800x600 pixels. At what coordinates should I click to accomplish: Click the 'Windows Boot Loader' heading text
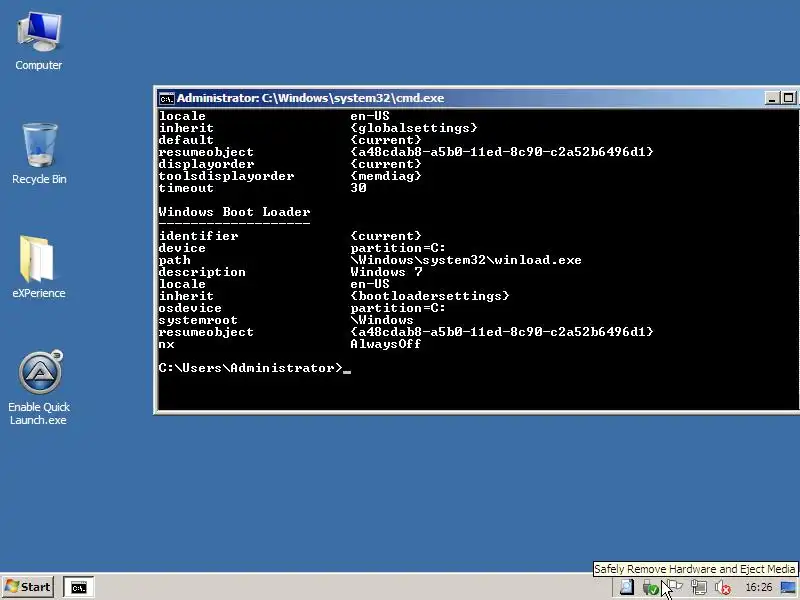[234, 212]
